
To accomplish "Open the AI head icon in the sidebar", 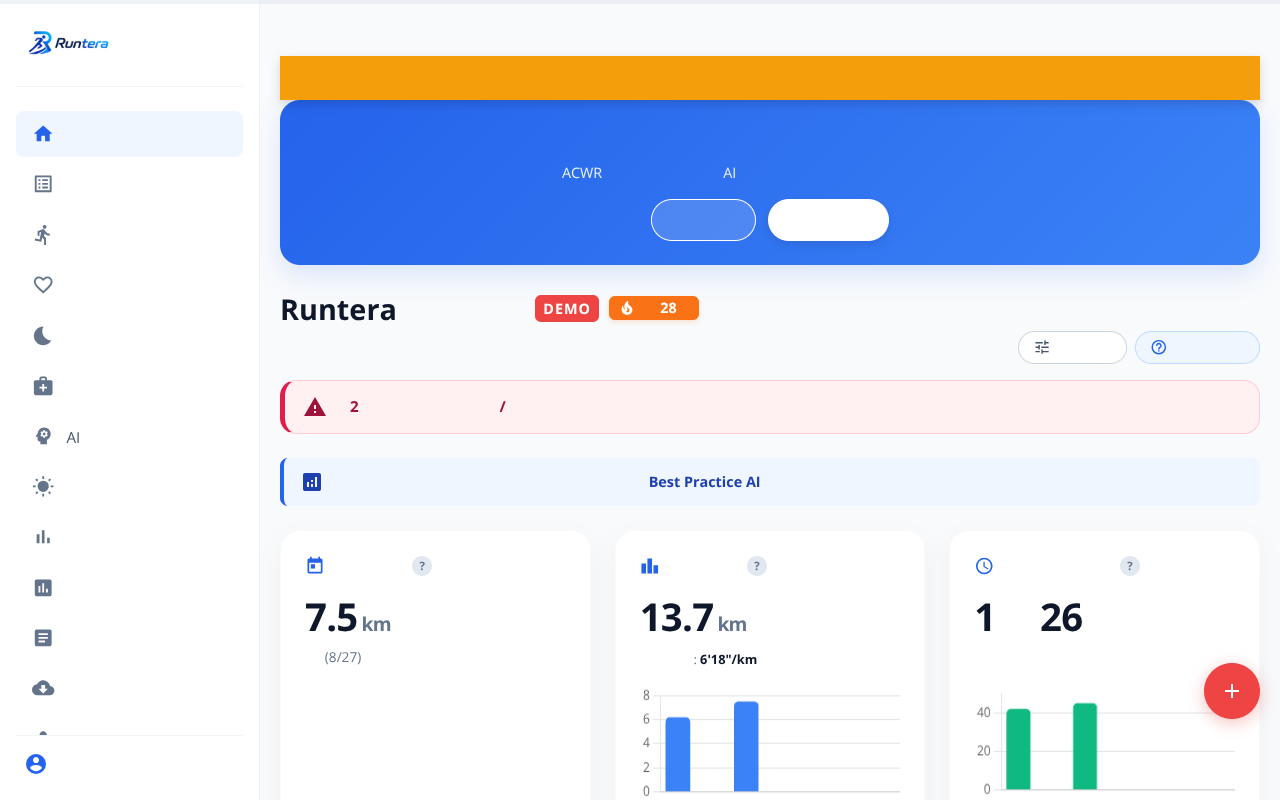I will coord(43,437).
